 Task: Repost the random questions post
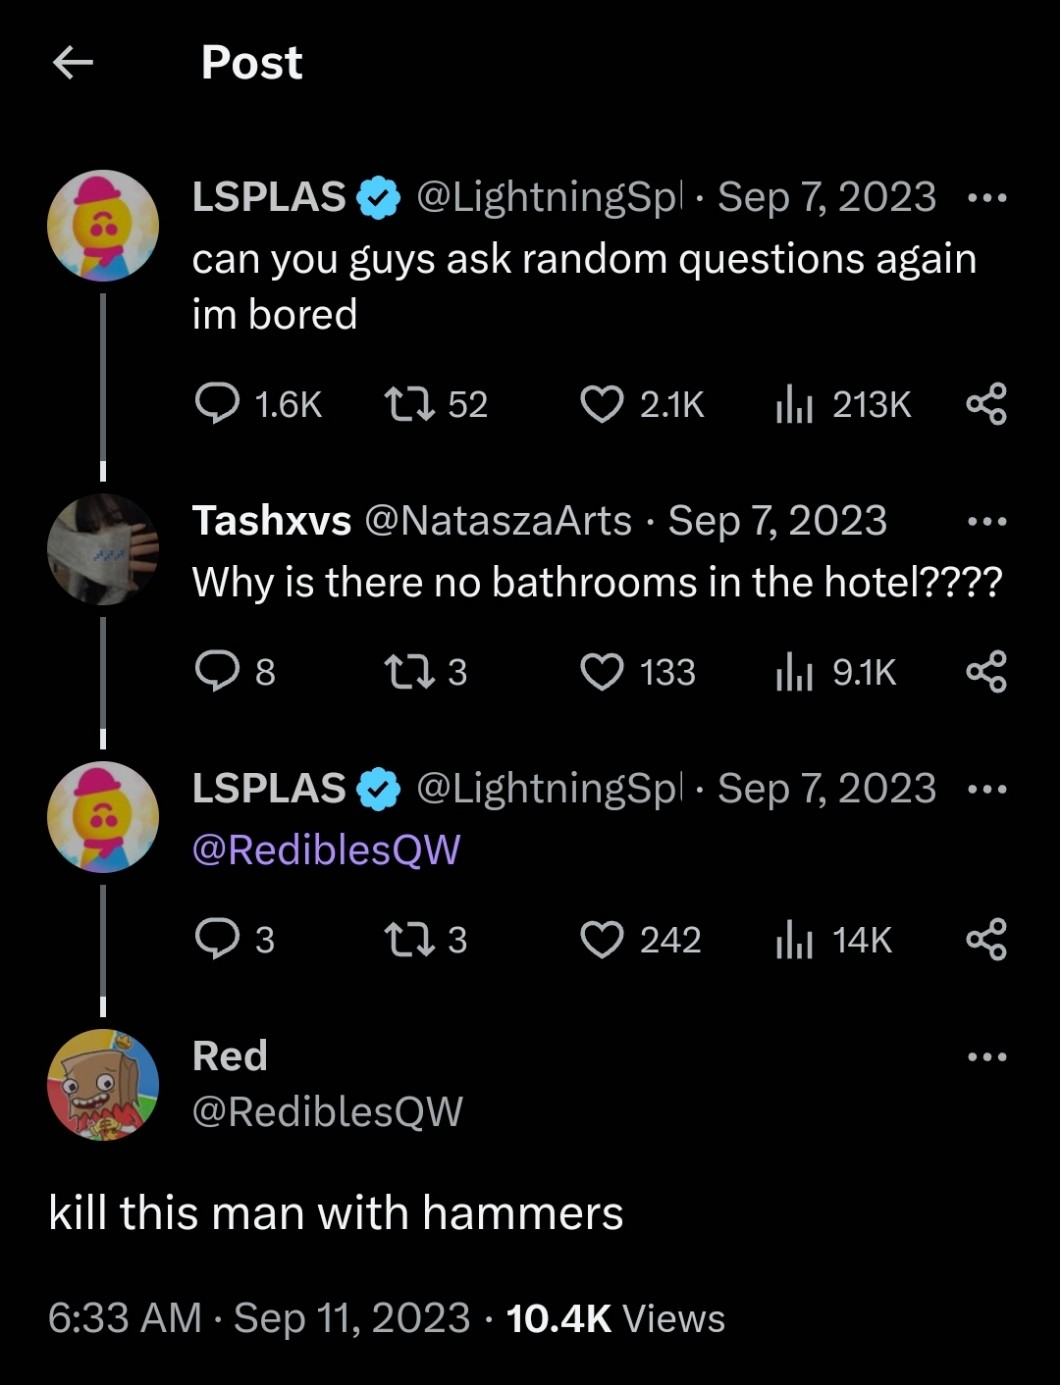409,404
